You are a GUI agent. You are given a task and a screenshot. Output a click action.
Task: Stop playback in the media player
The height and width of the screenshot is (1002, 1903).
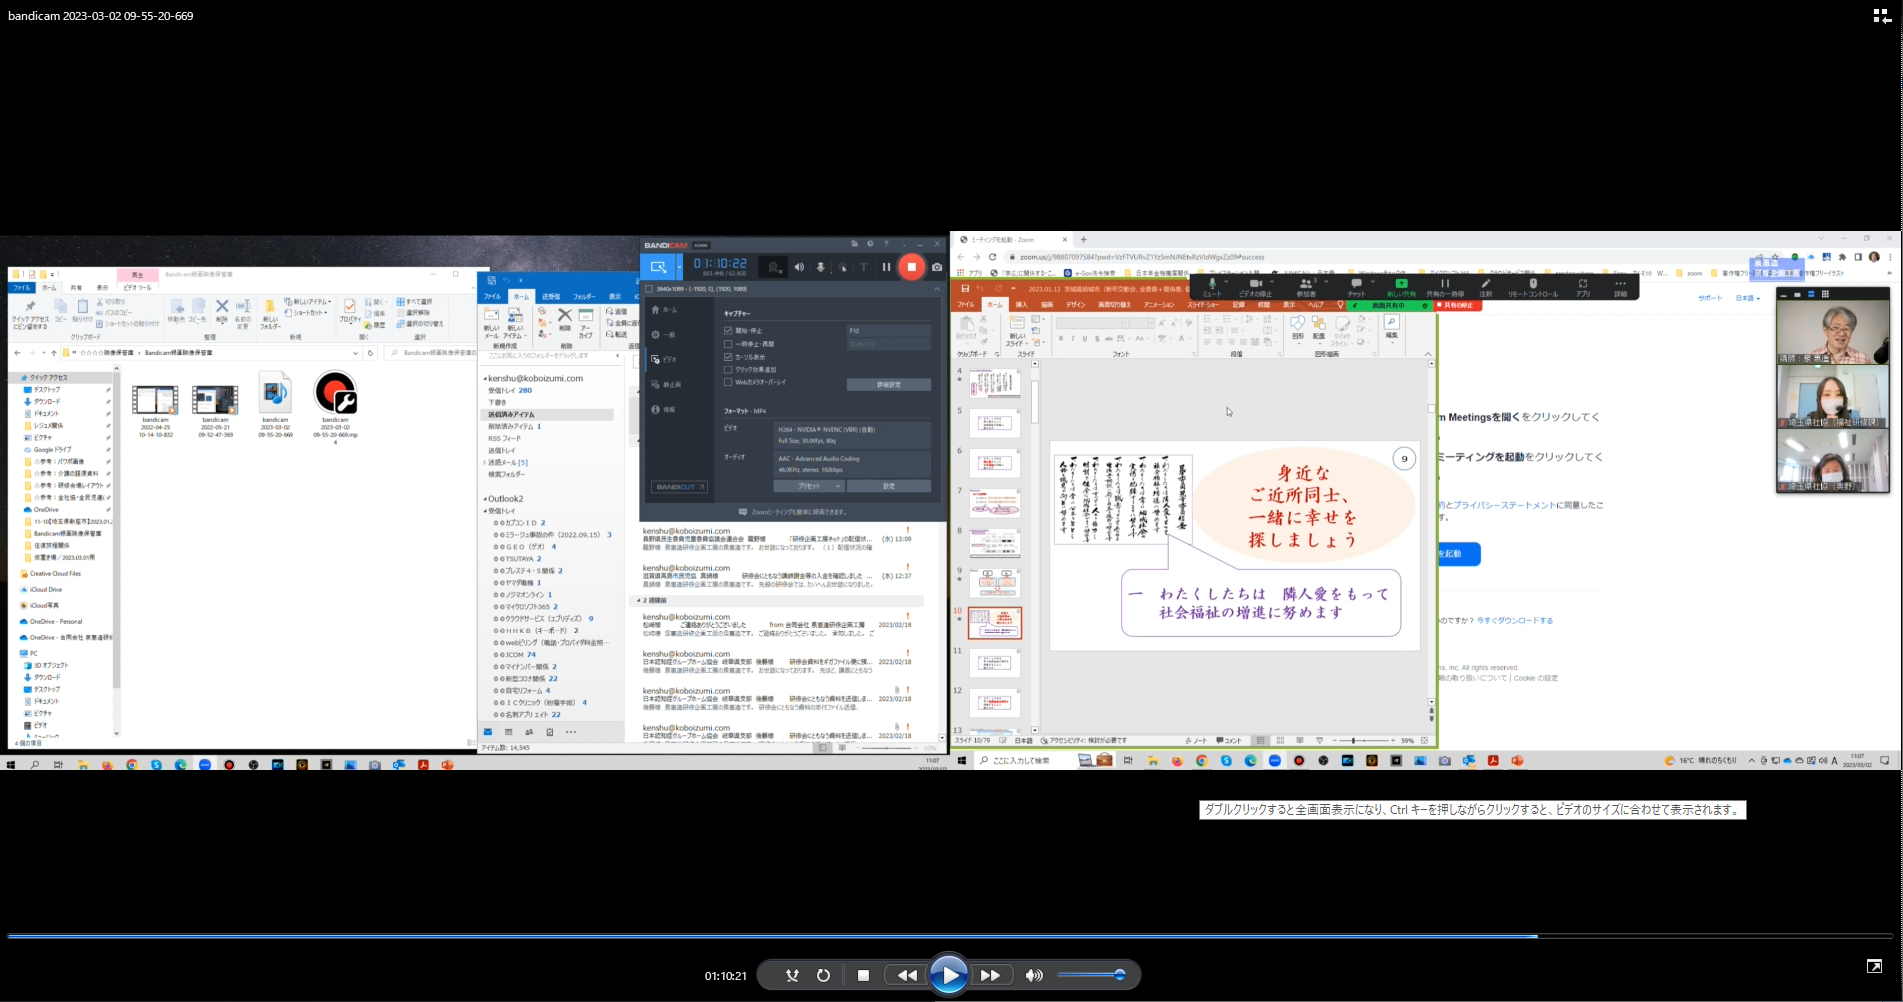(863, 975)
